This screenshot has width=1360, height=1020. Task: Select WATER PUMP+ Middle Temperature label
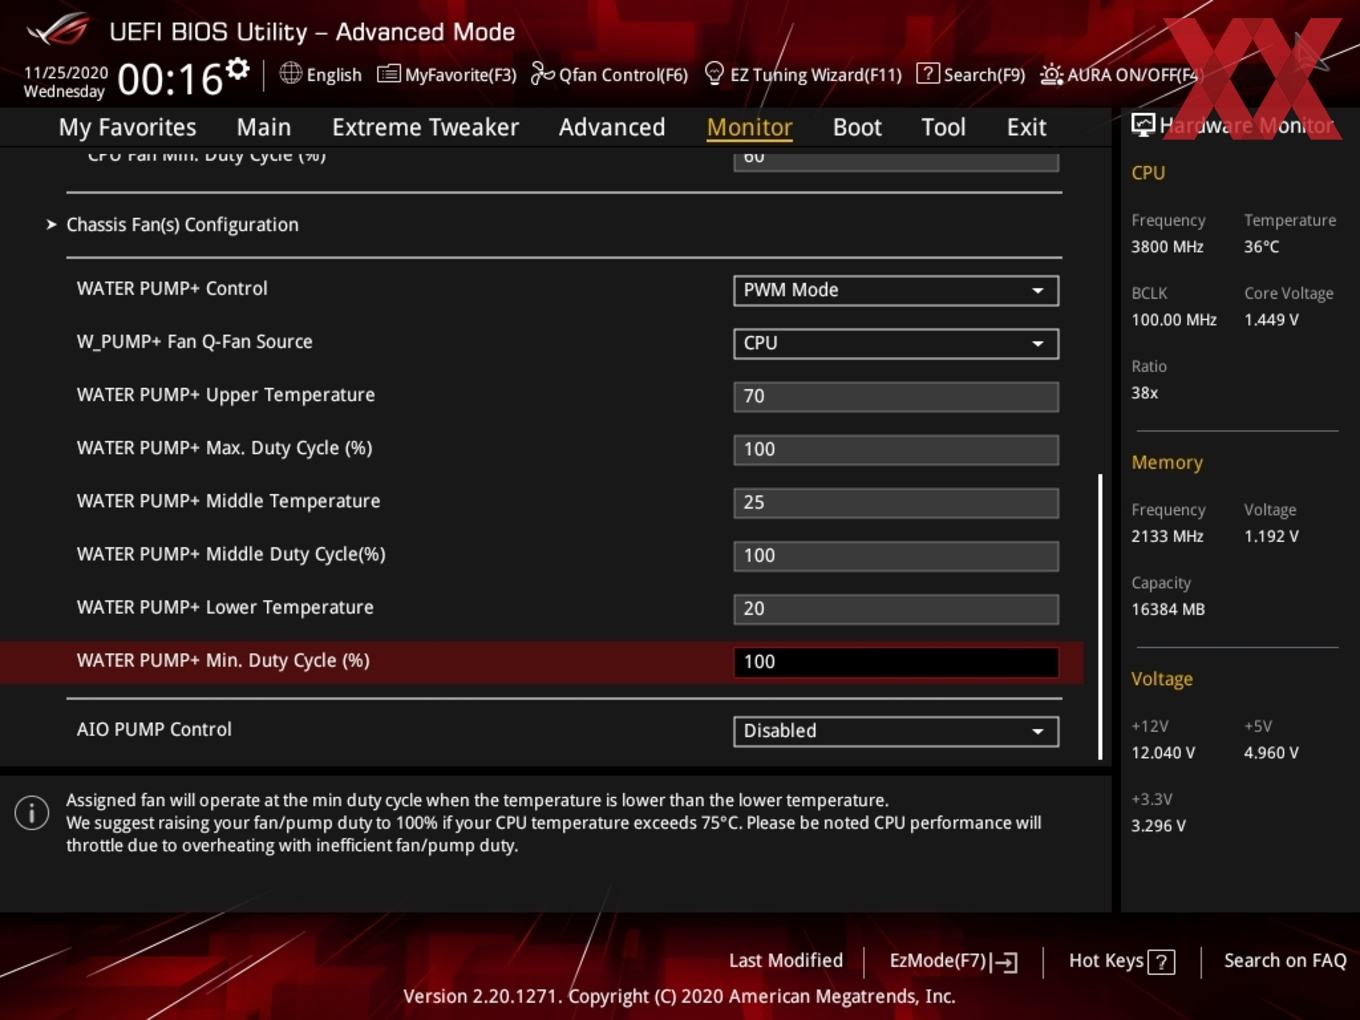[x=228, y=500]
